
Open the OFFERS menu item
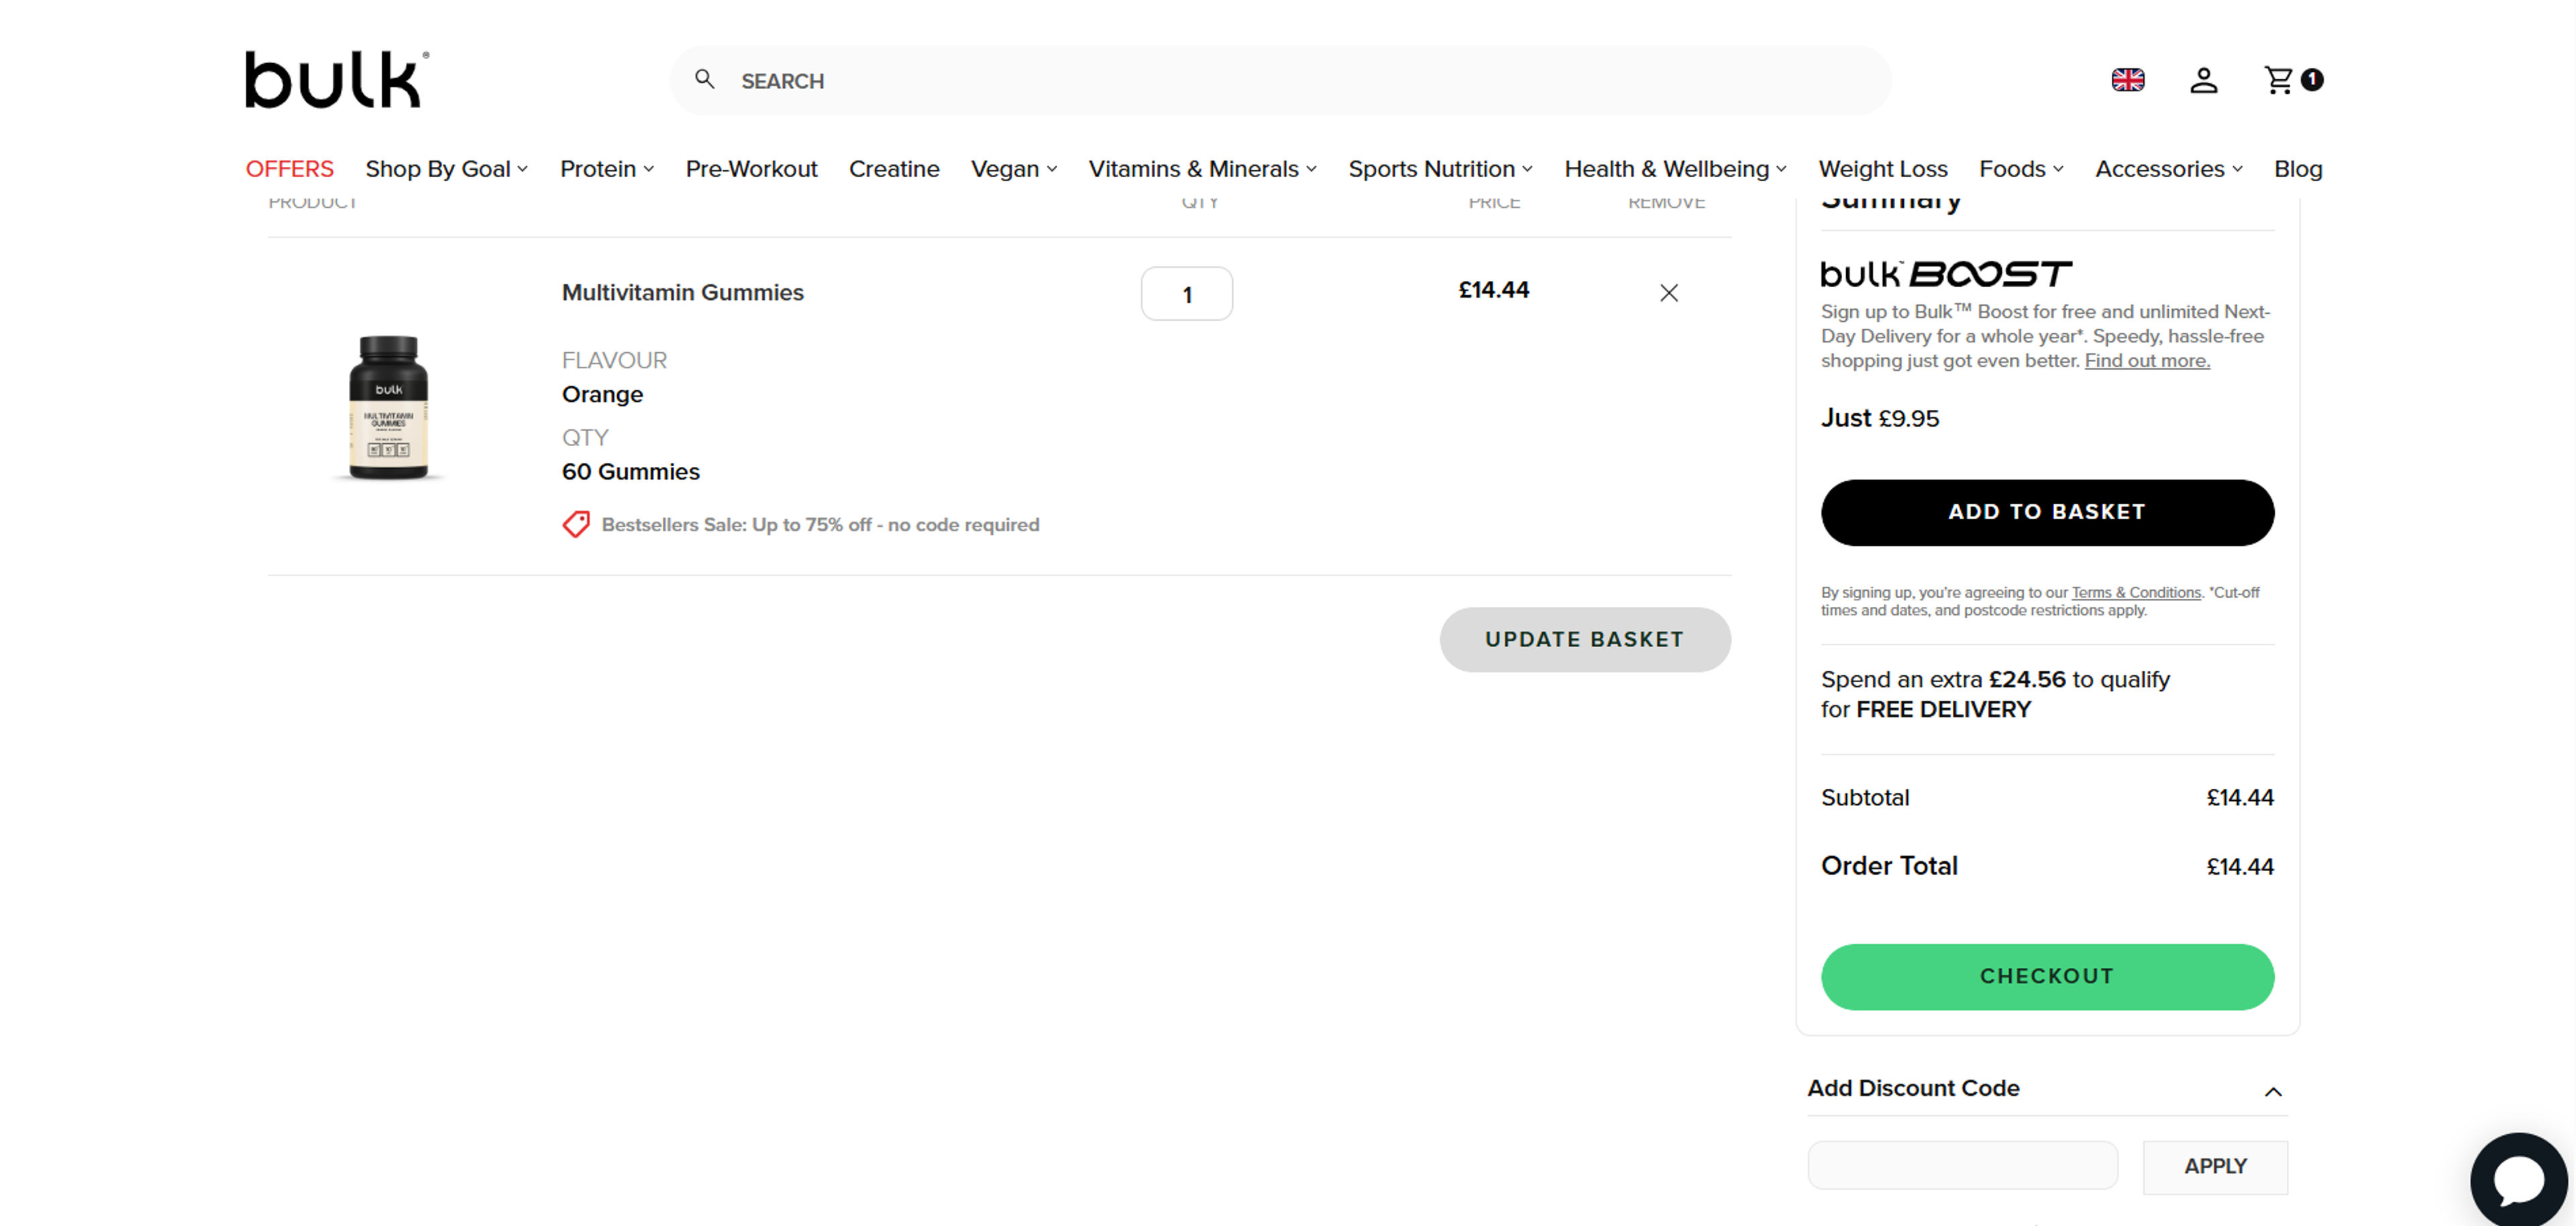point(289,169)
